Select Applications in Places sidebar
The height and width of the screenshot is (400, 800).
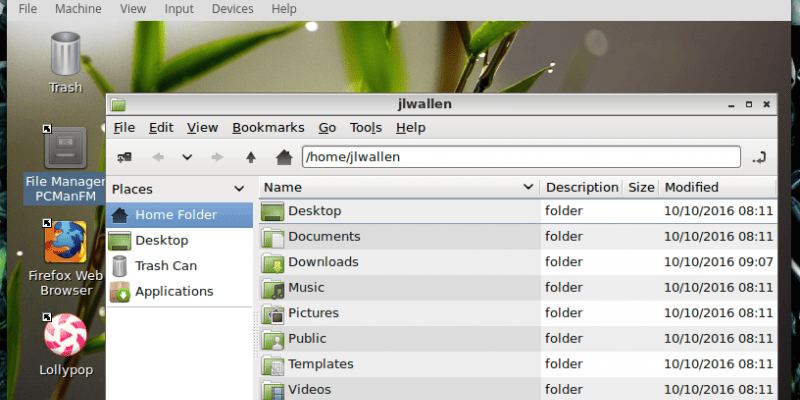point(180,291)
